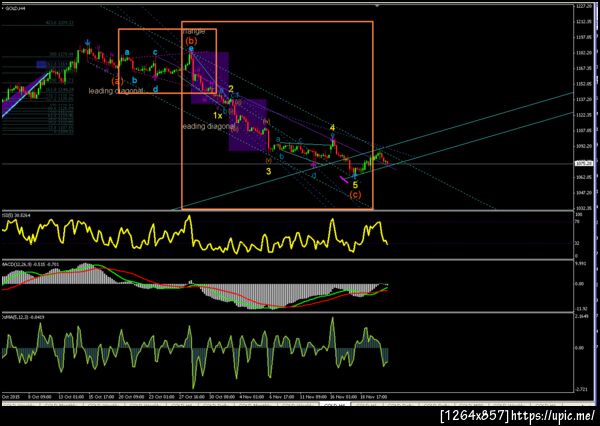Select the active GOLD,H4 chart tab

click(334, 404)
